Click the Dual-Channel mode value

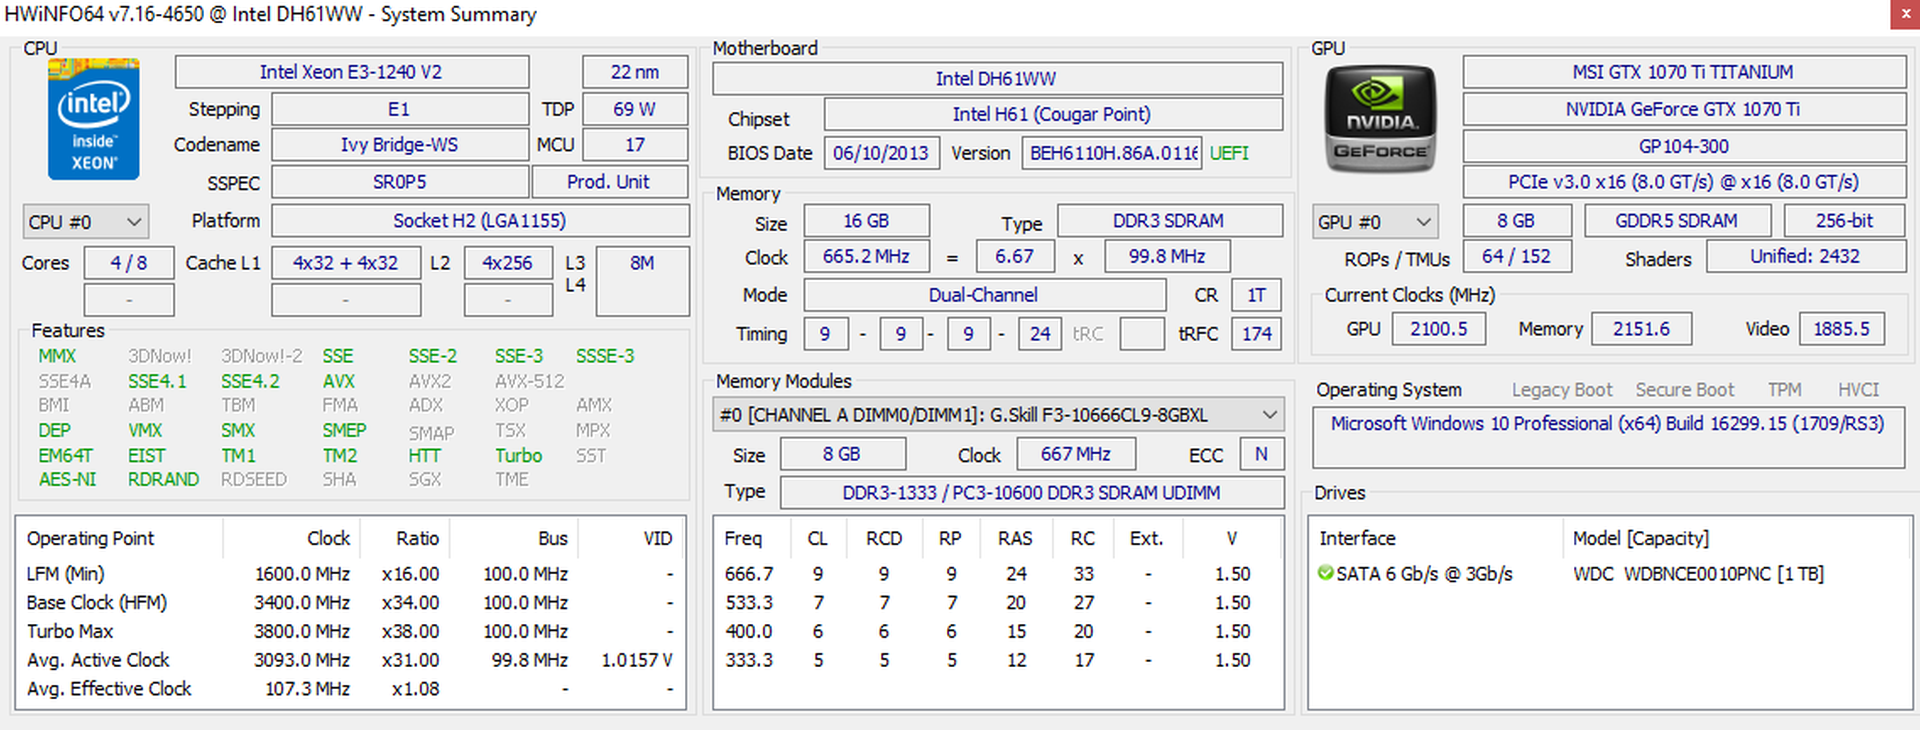pos(985,295)
